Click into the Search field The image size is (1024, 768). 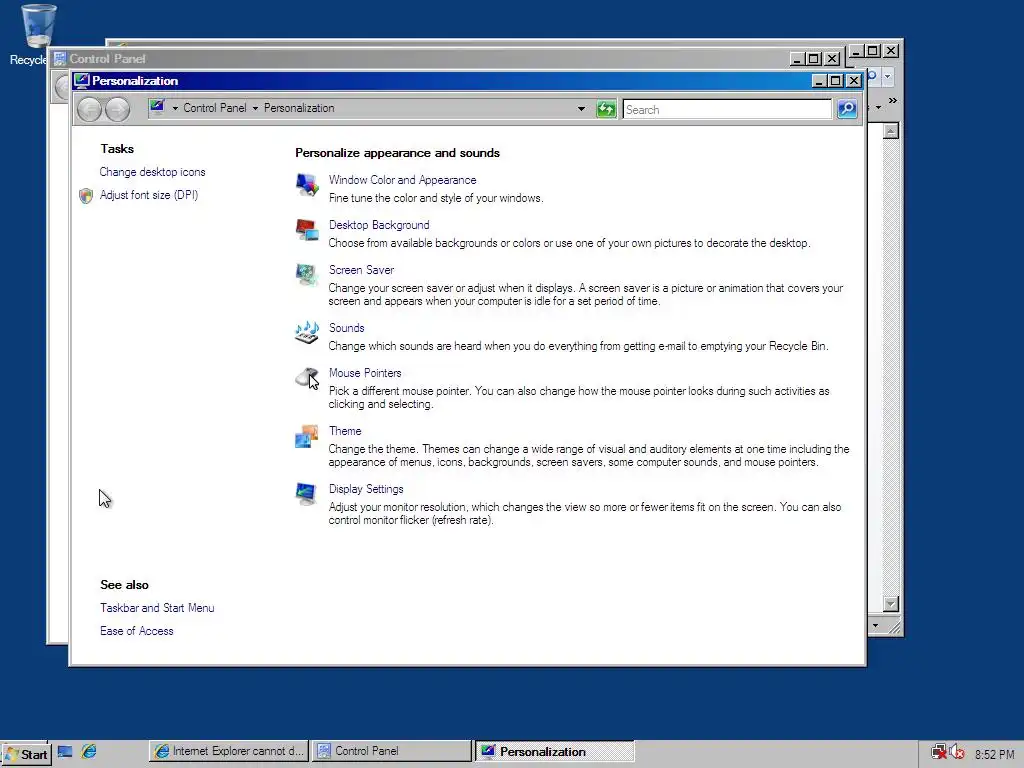[x=727, y=109]
